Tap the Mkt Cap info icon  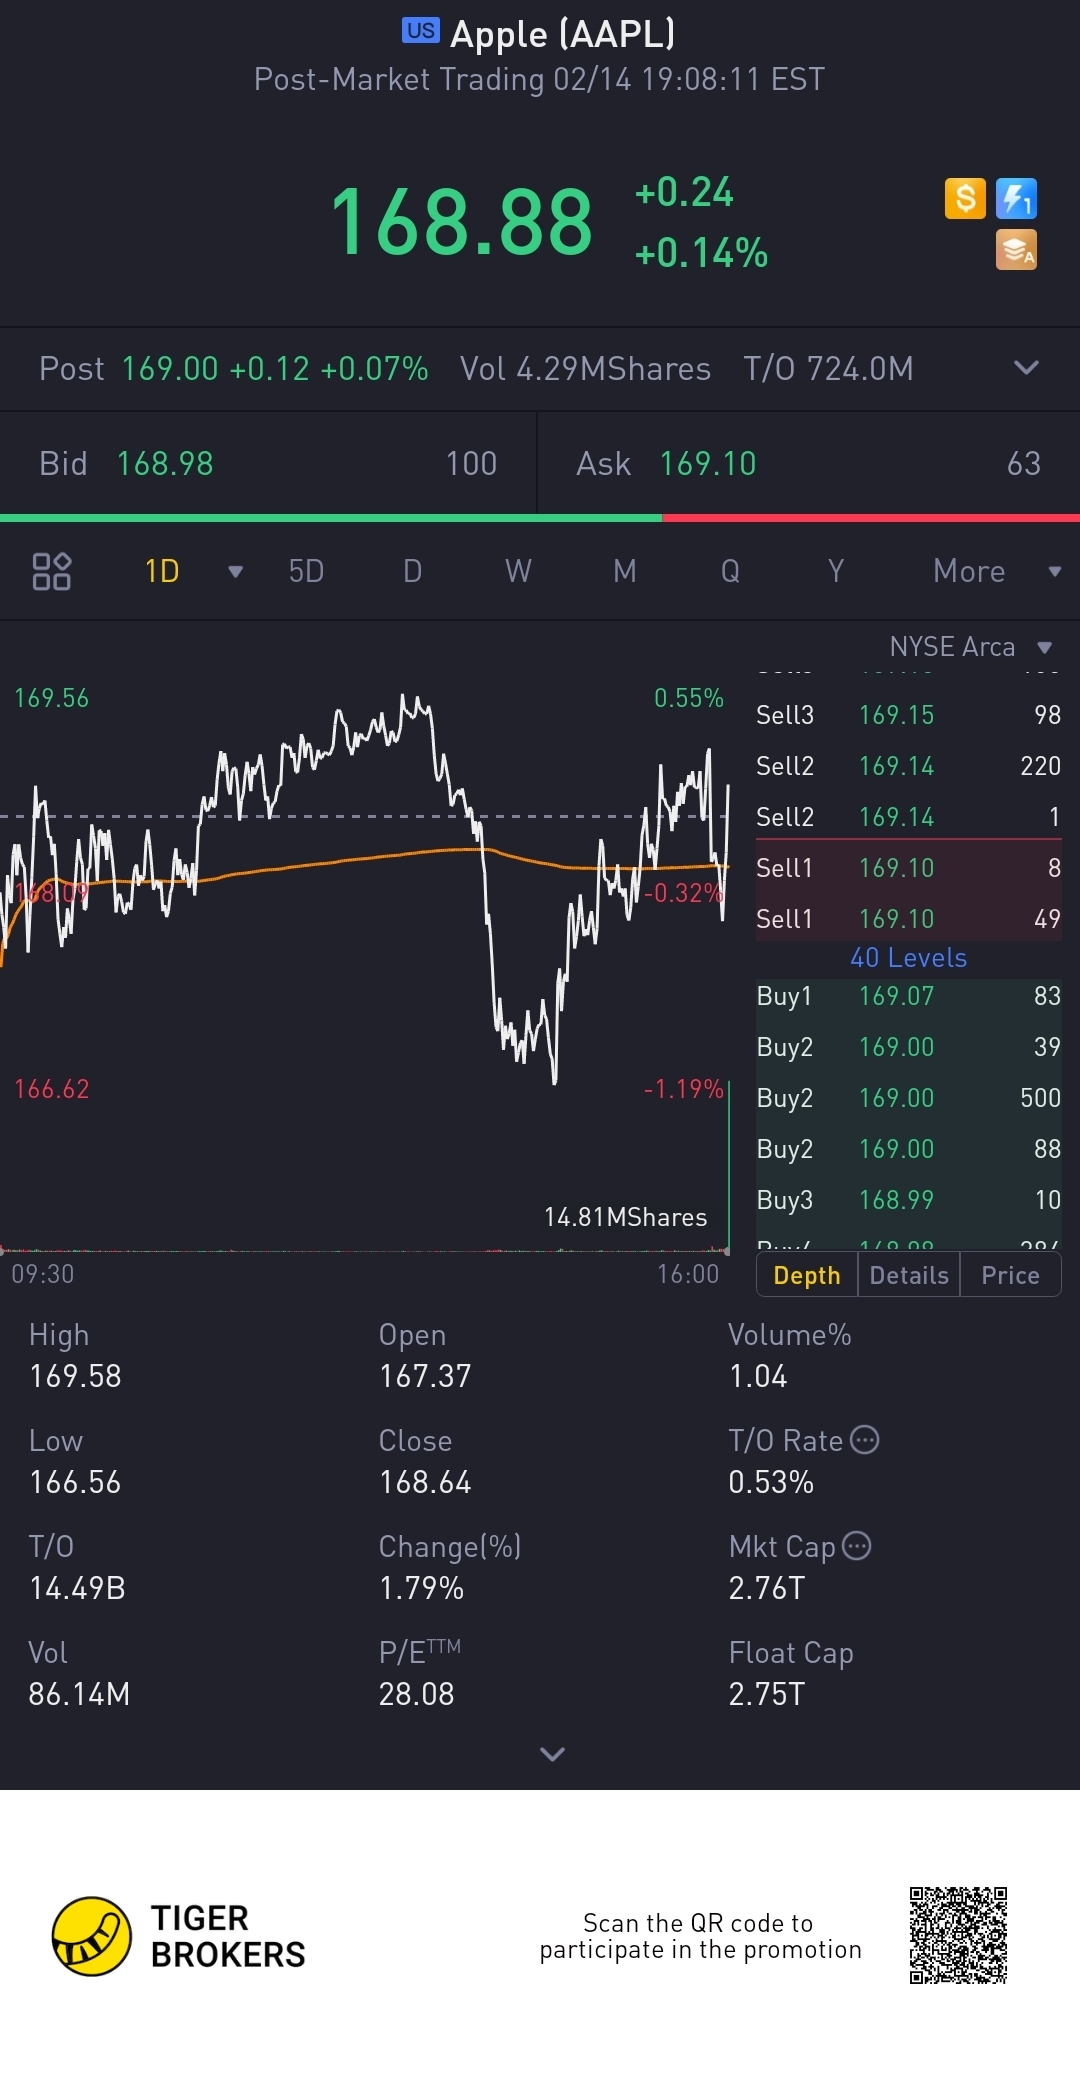(x=857, y=1546)
